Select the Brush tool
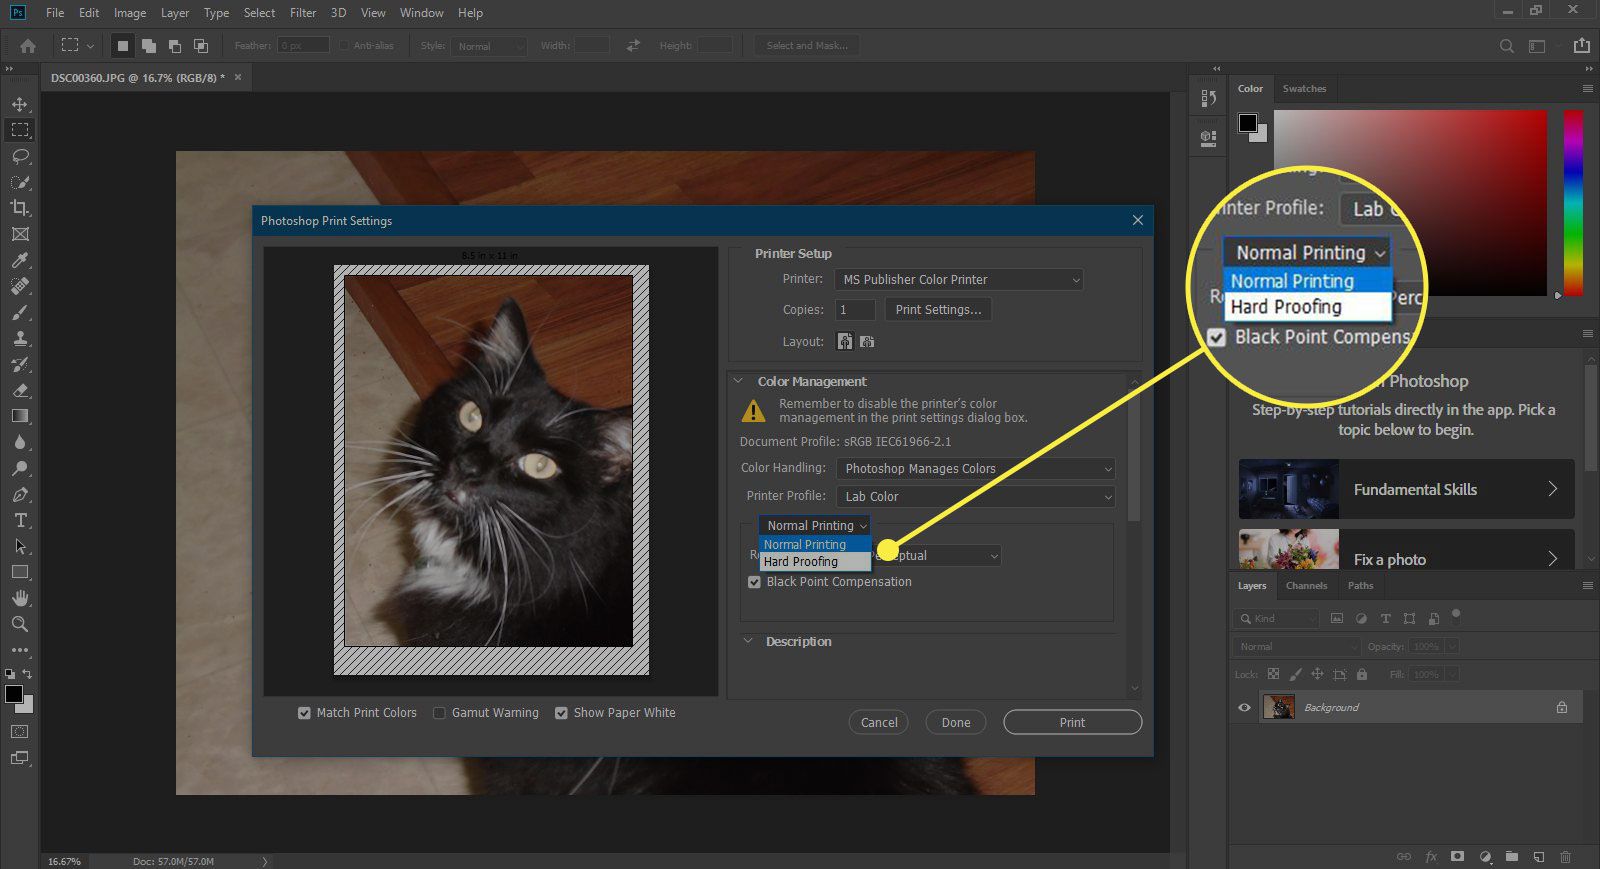 point(19,312)
